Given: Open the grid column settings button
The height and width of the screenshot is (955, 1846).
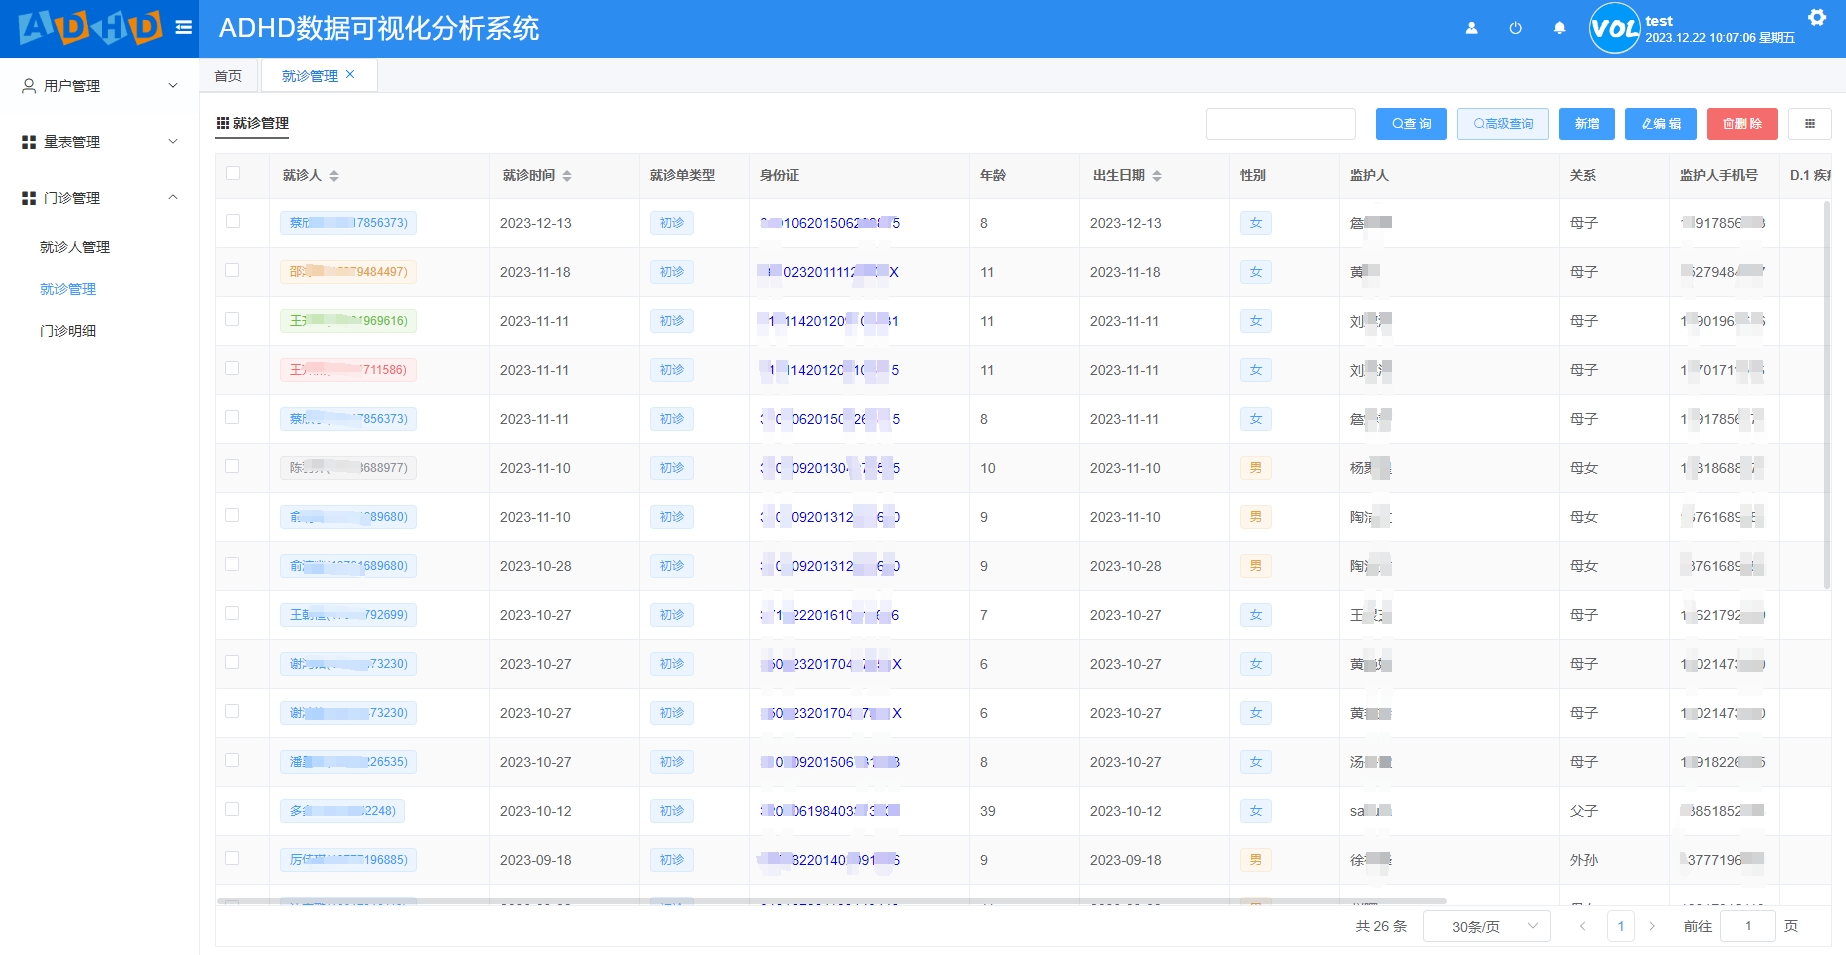Looking at the screenshot, I should [1809, 124].
